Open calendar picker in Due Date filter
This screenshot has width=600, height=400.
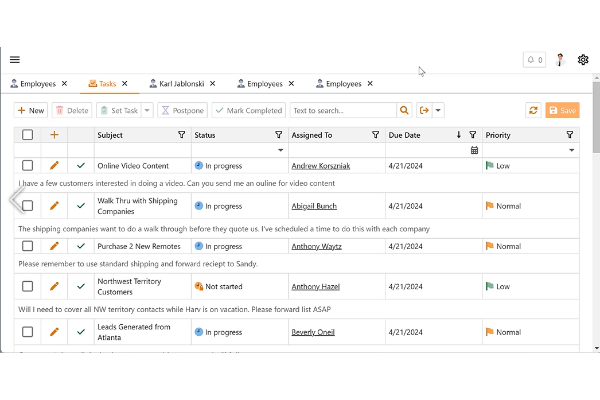click(x=474, y=150)
